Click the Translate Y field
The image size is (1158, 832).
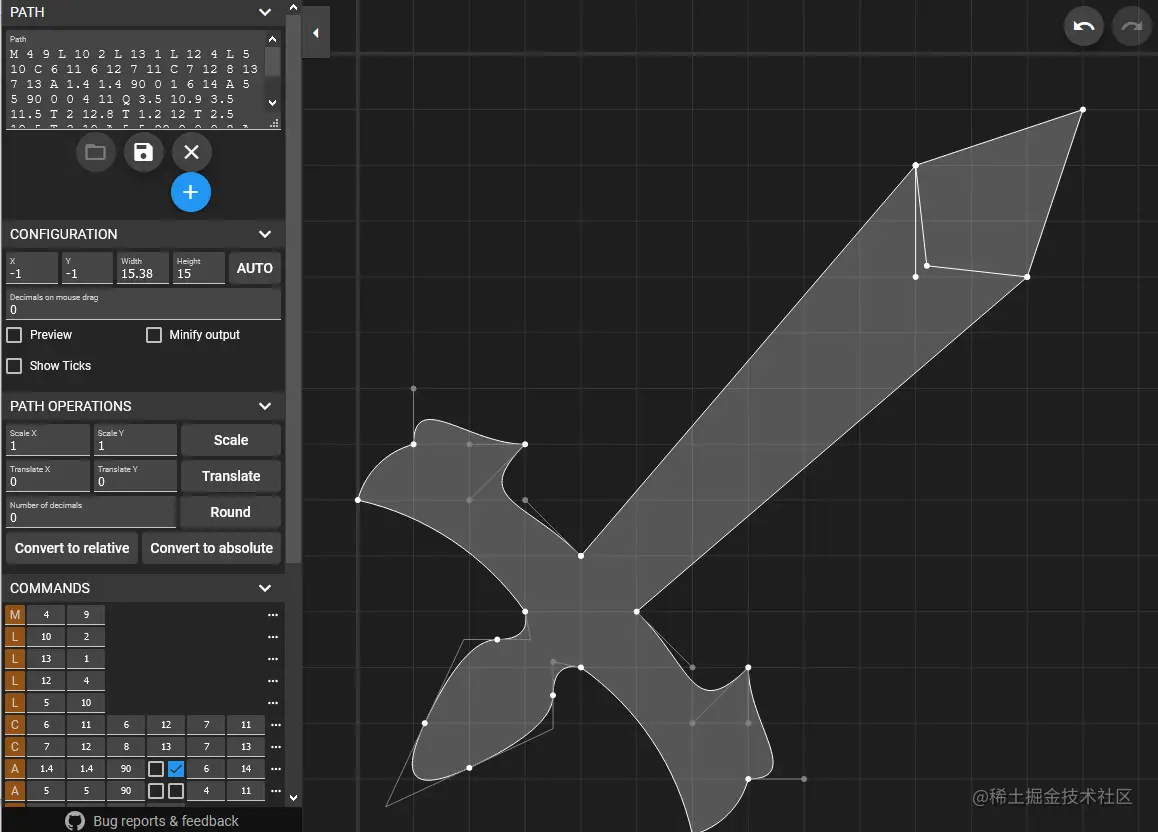click(136, 476)
